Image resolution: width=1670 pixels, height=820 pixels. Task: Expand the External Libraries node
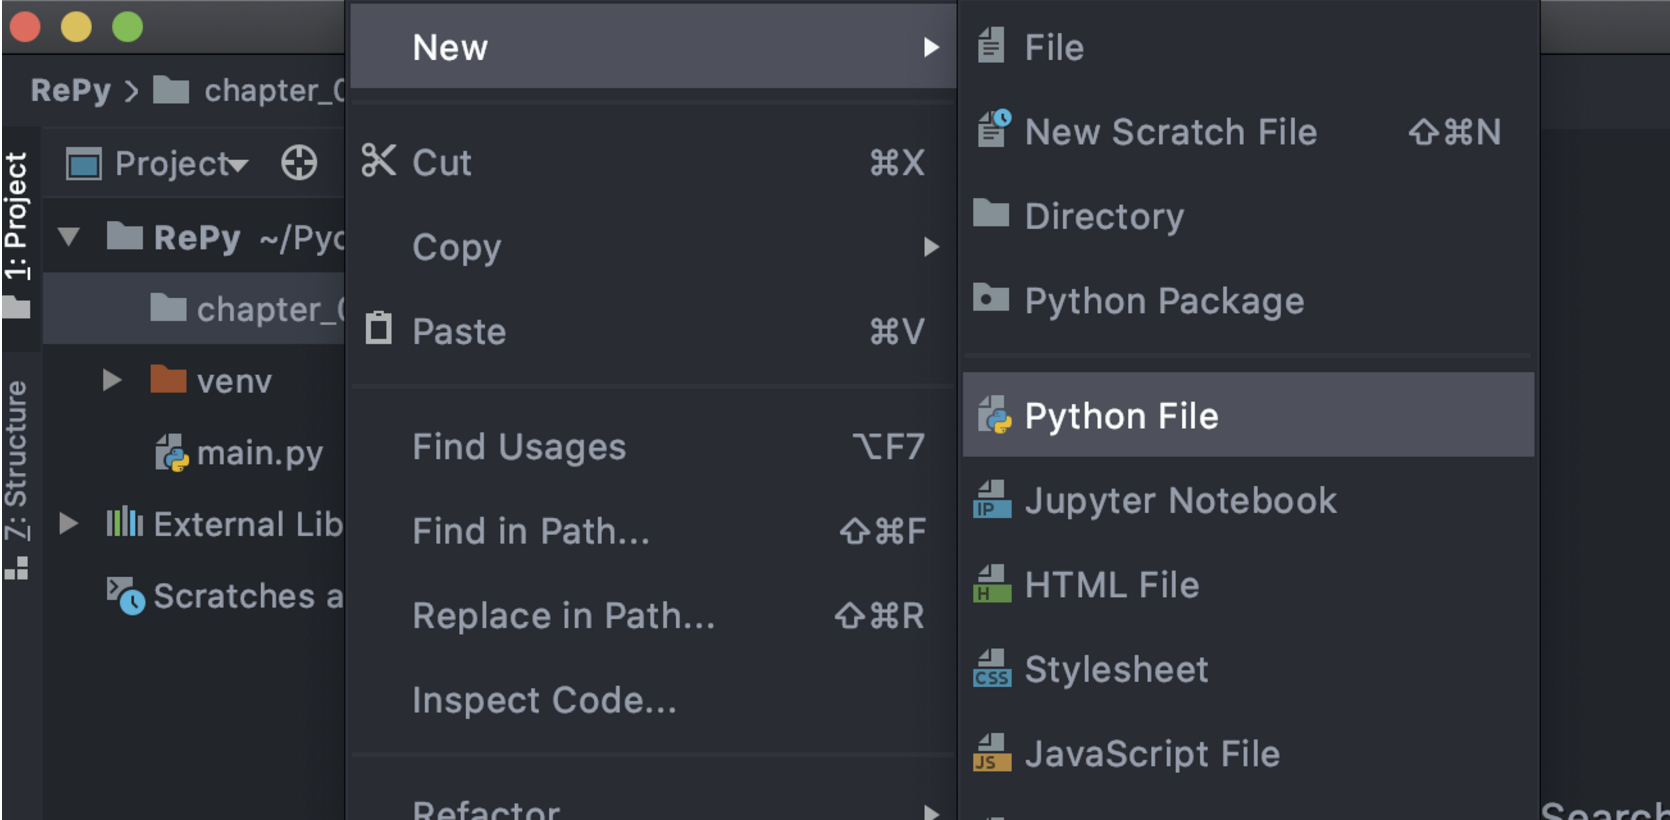pyautogui.click(x=68, y=523)
